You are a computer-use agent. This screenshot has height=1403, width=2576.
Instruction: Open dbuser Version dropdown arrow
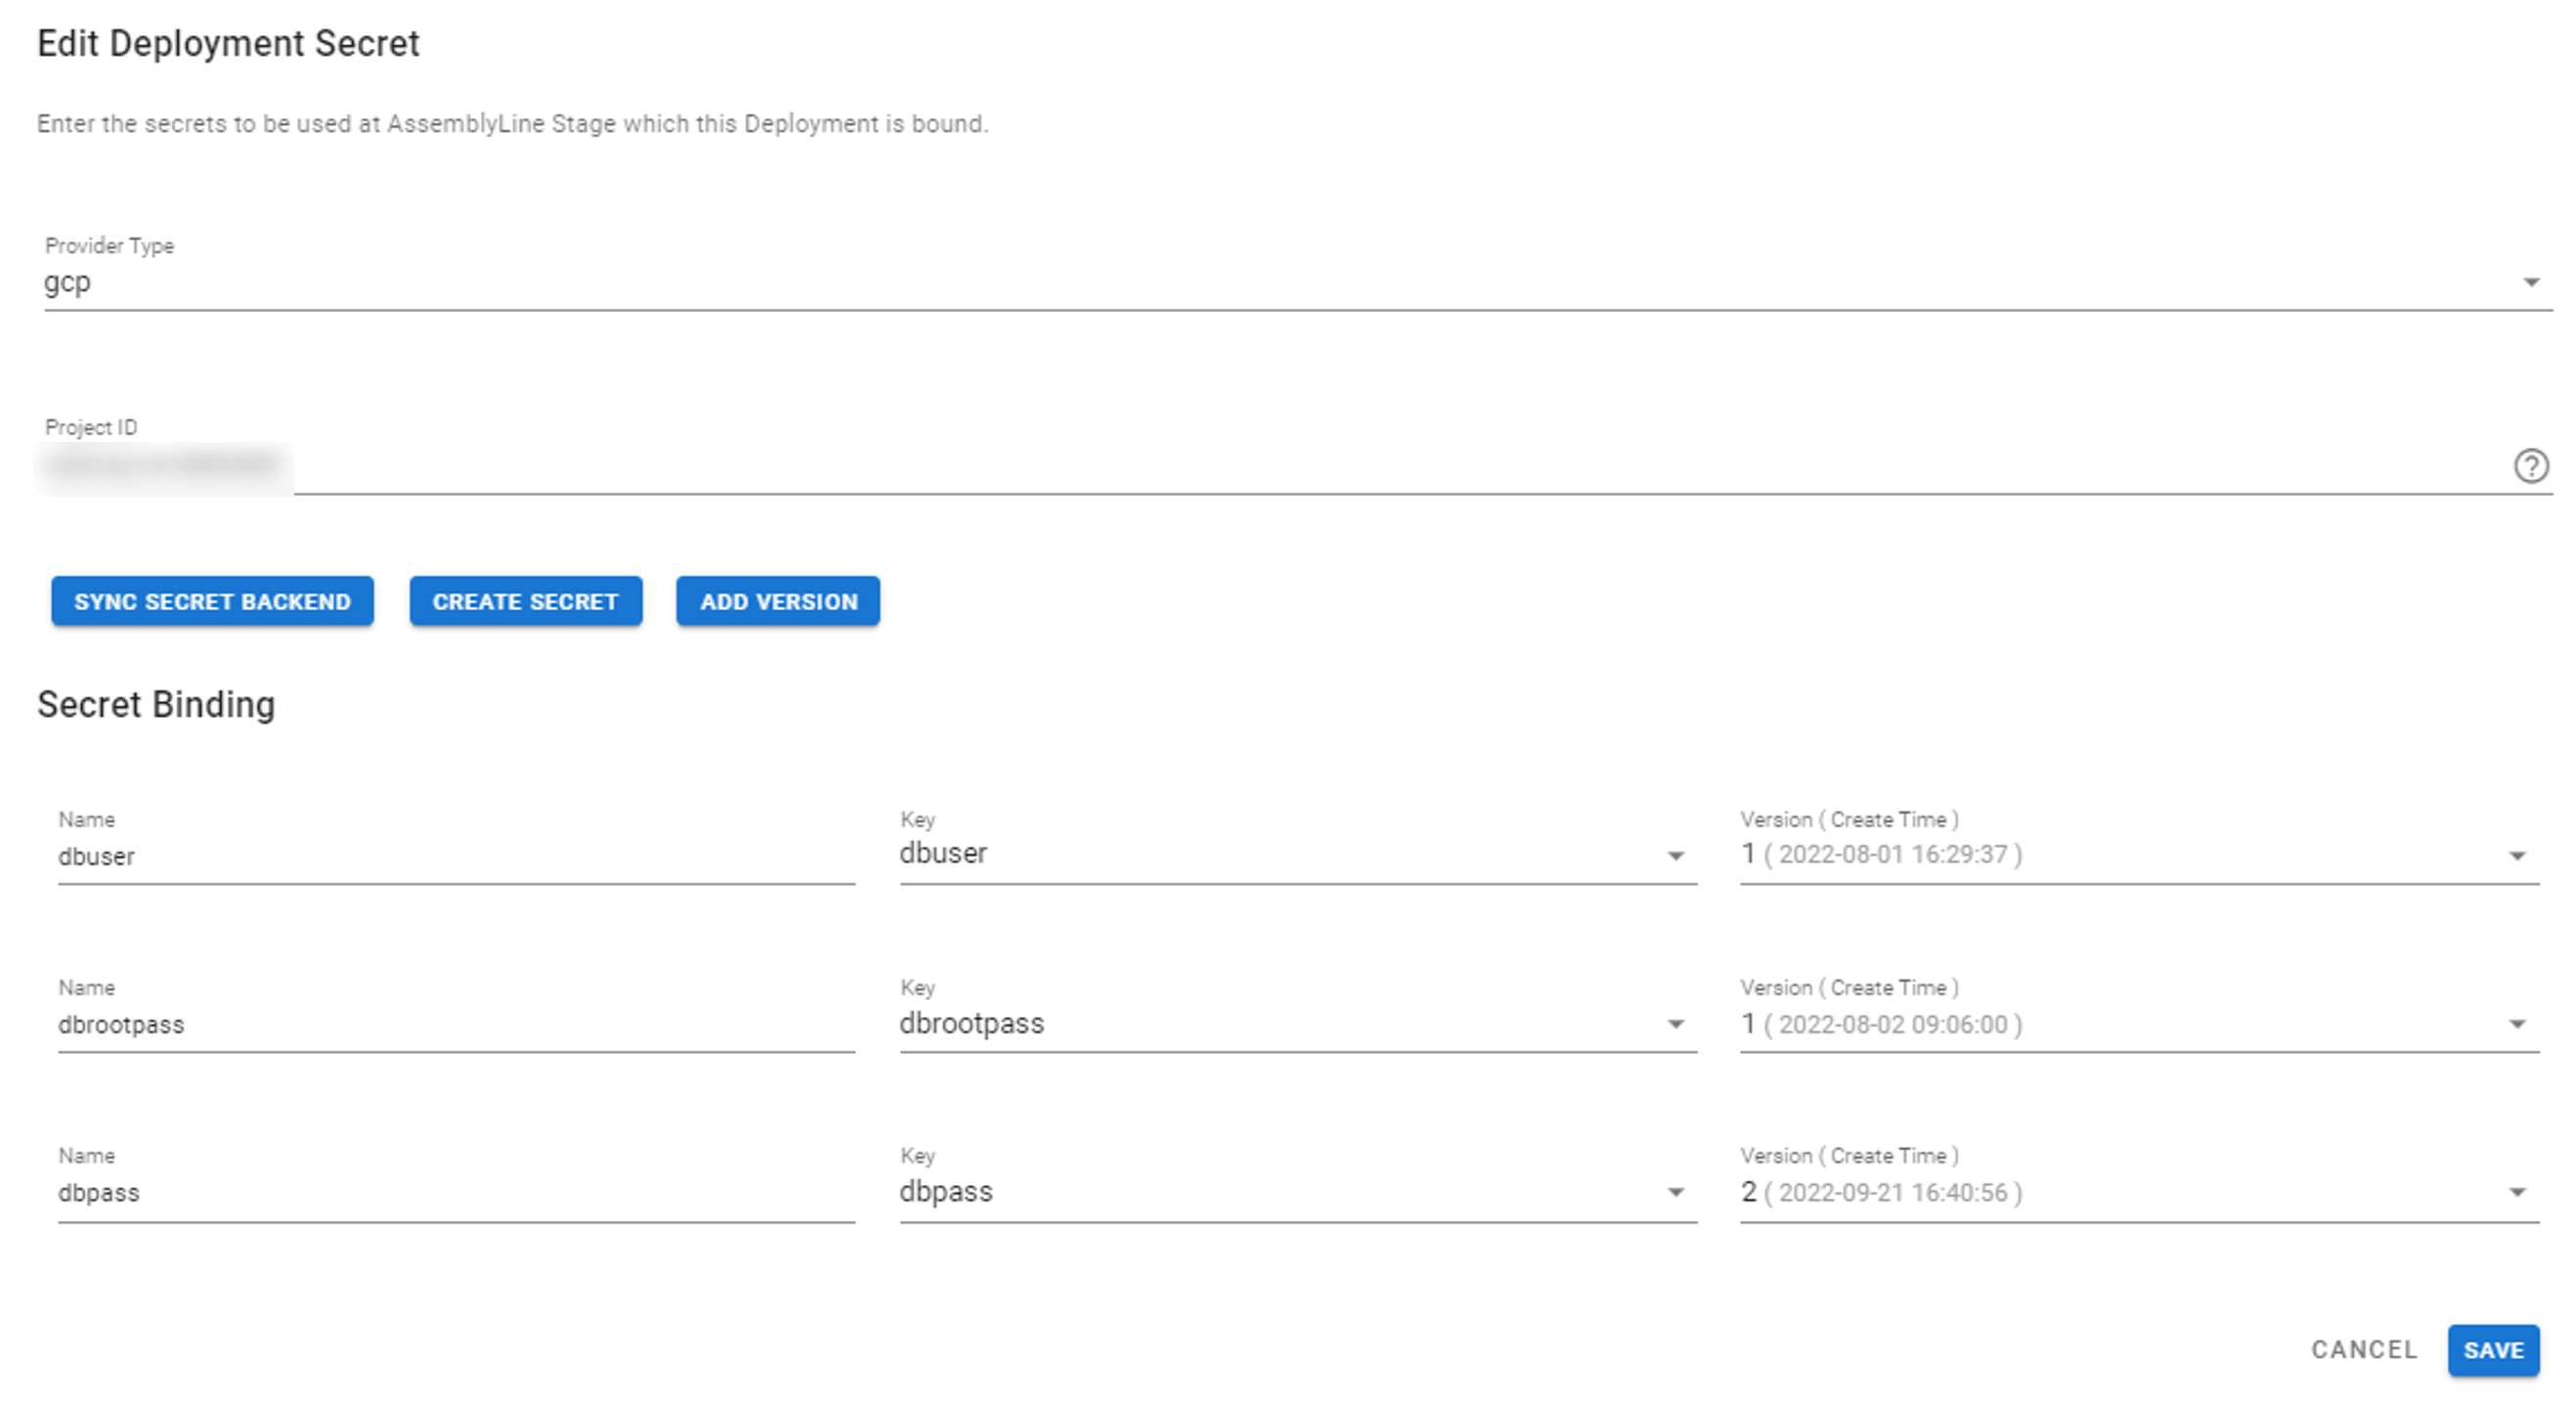[x=2517, y=856]
